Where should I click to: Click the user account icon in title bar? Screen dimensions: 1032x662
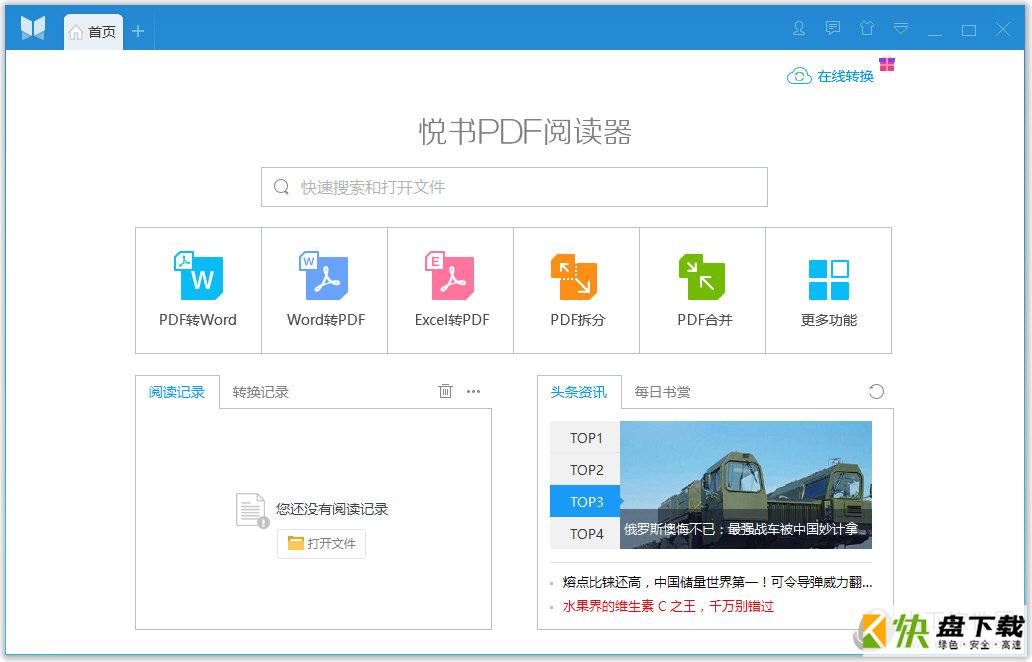799,29
